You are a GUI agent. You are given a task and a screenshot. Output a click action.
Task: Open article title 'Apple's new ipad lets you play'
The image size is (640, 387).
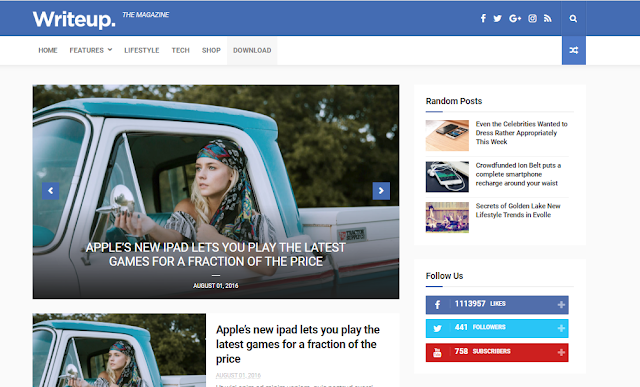pyautogui.click(x=298, y=344)
